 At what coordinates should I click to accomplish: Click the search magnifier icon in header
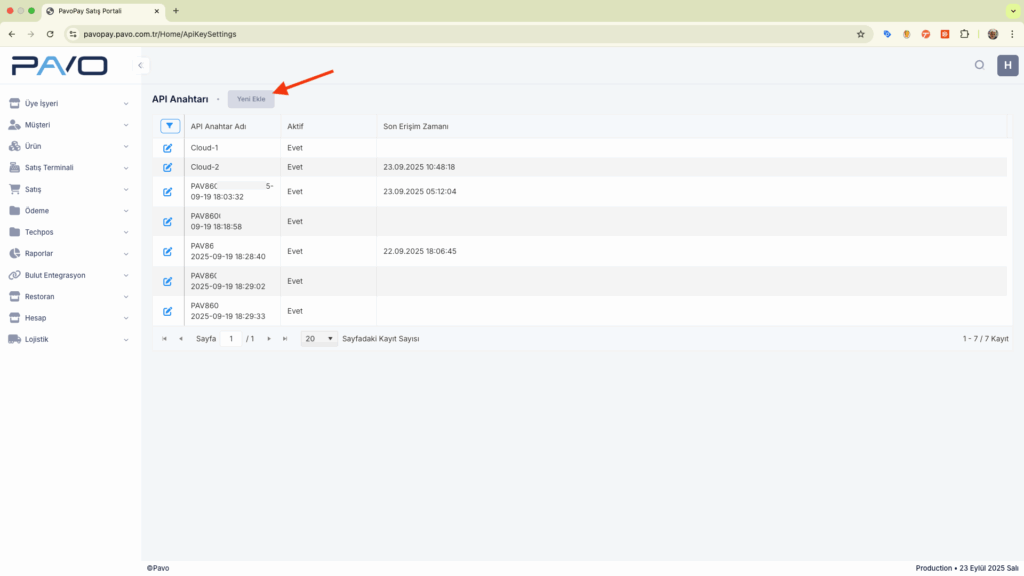pyautogui.click(x=979, y=66)
